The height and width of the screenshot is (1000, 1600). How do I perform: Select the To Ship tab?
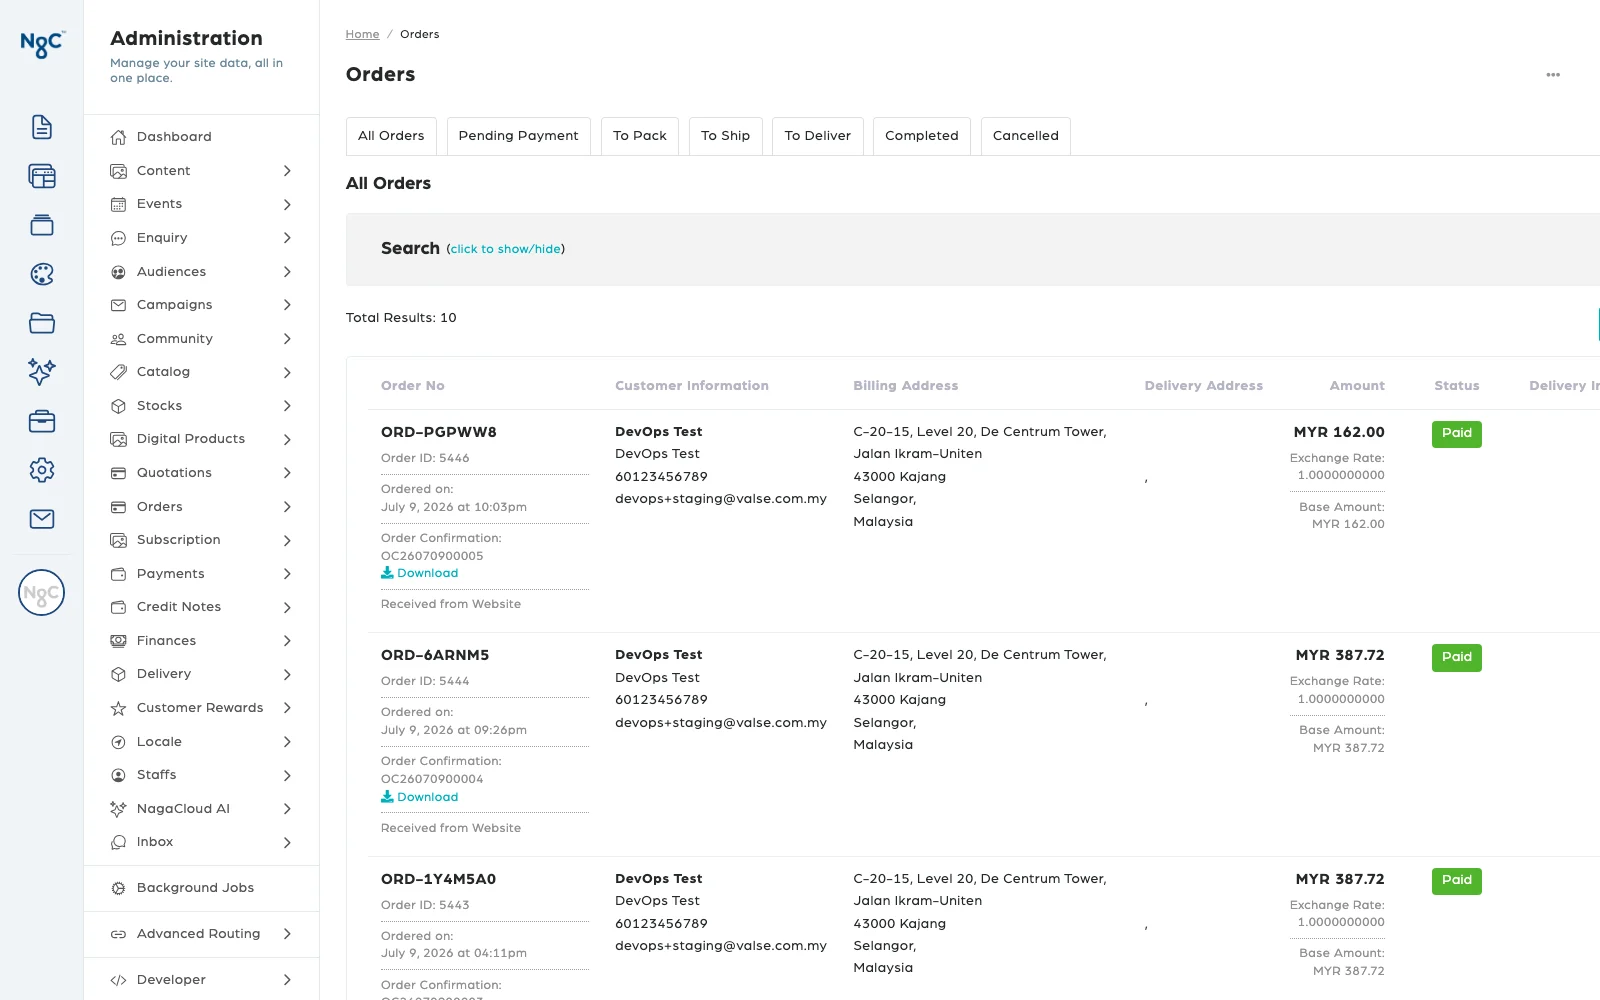[x=726, y=136]
